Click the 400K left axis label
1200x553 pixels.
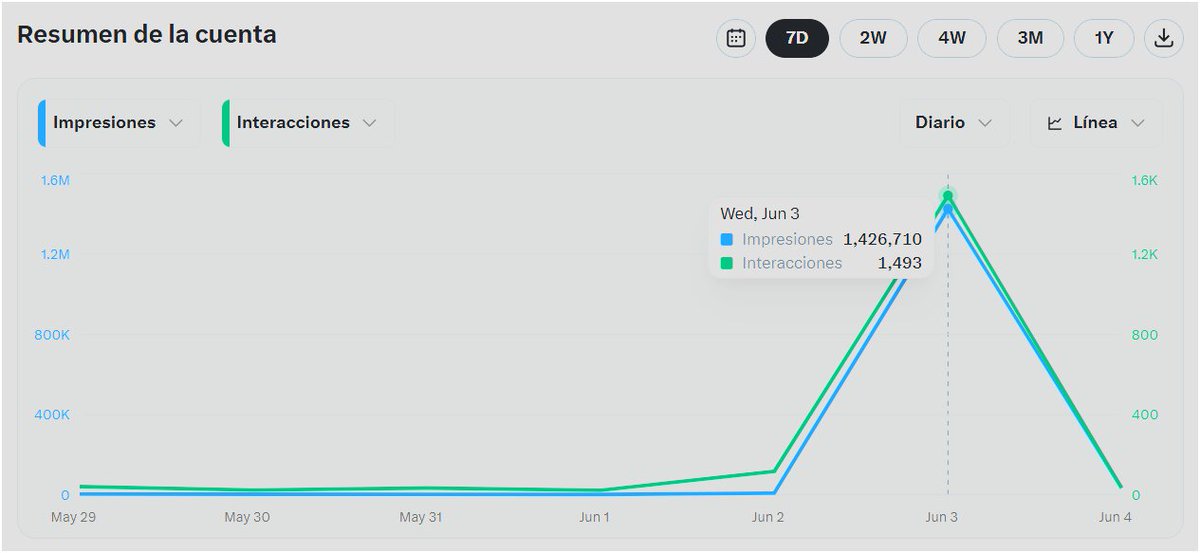[x=52, y=415]
